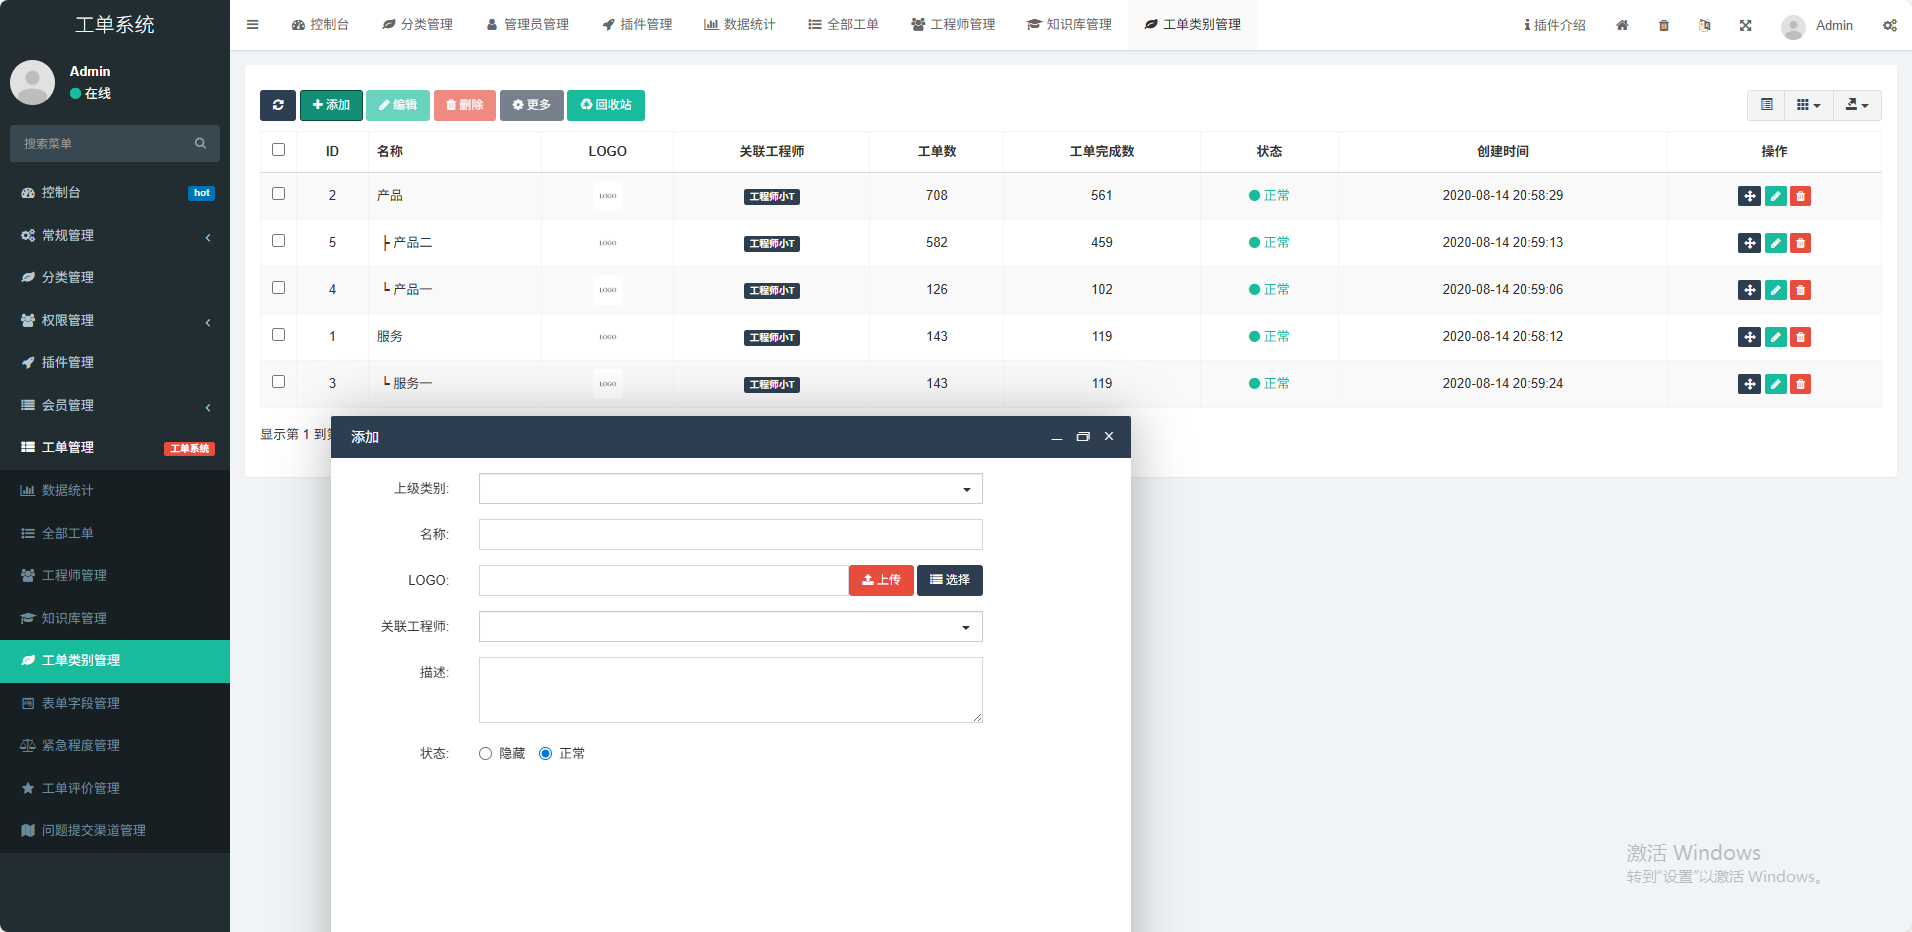This screenshot has width=1912, height=932.
Task: Switch to the 数据统计 top tab
Action: tap(739, 25)
